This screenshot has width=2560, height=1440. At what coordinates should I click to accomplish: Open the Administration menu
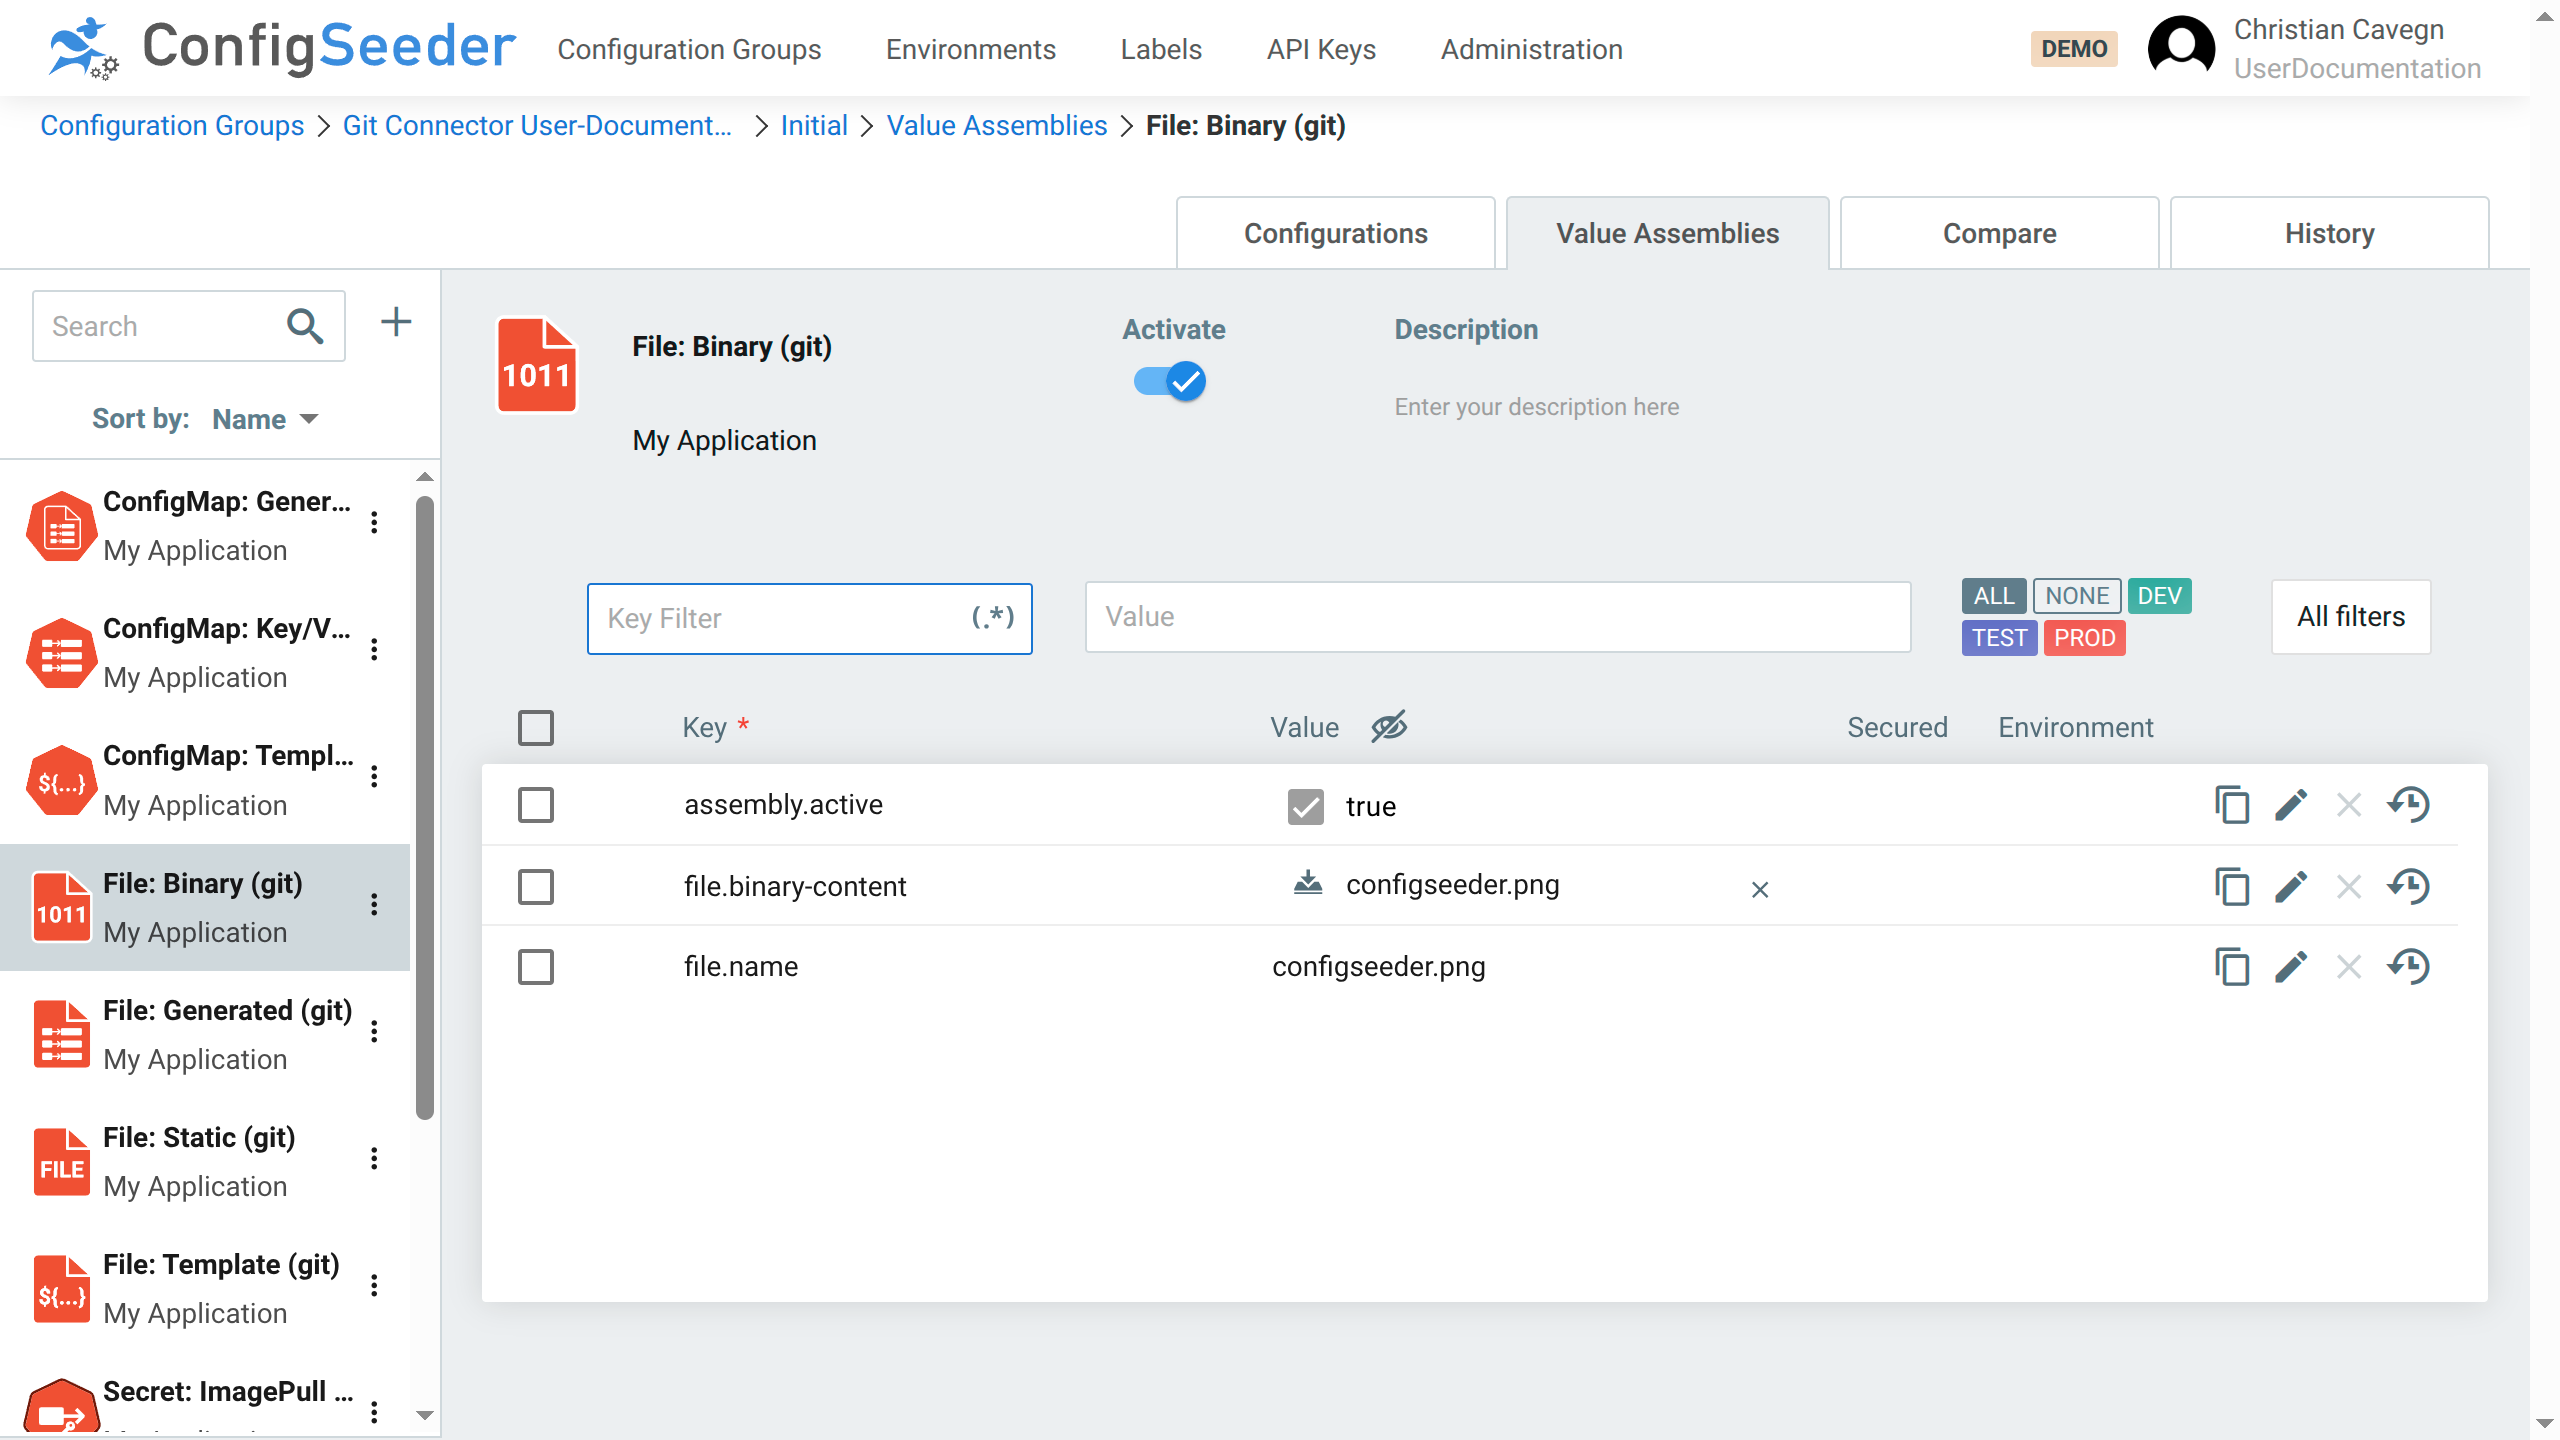click(x=1531, y=49)
